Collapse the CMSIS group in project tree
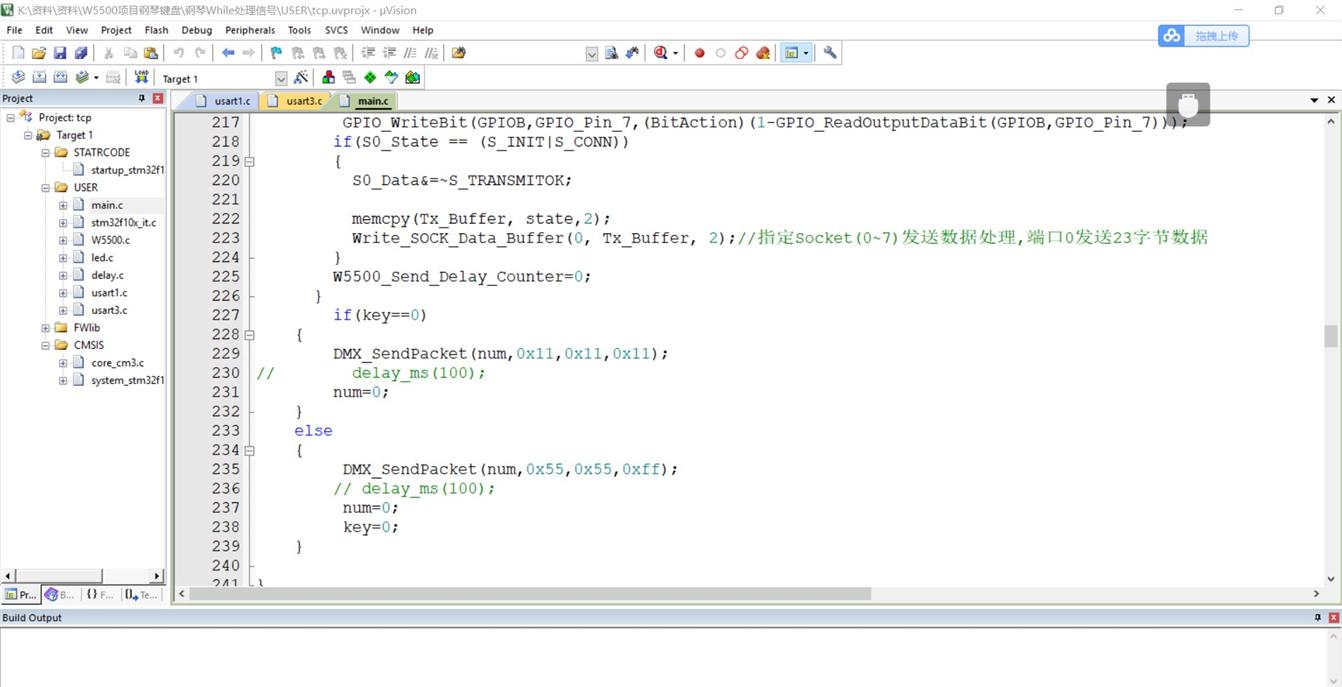Image resolution: width=1342 pixels, height=687 pixels. tap(46, 345)
